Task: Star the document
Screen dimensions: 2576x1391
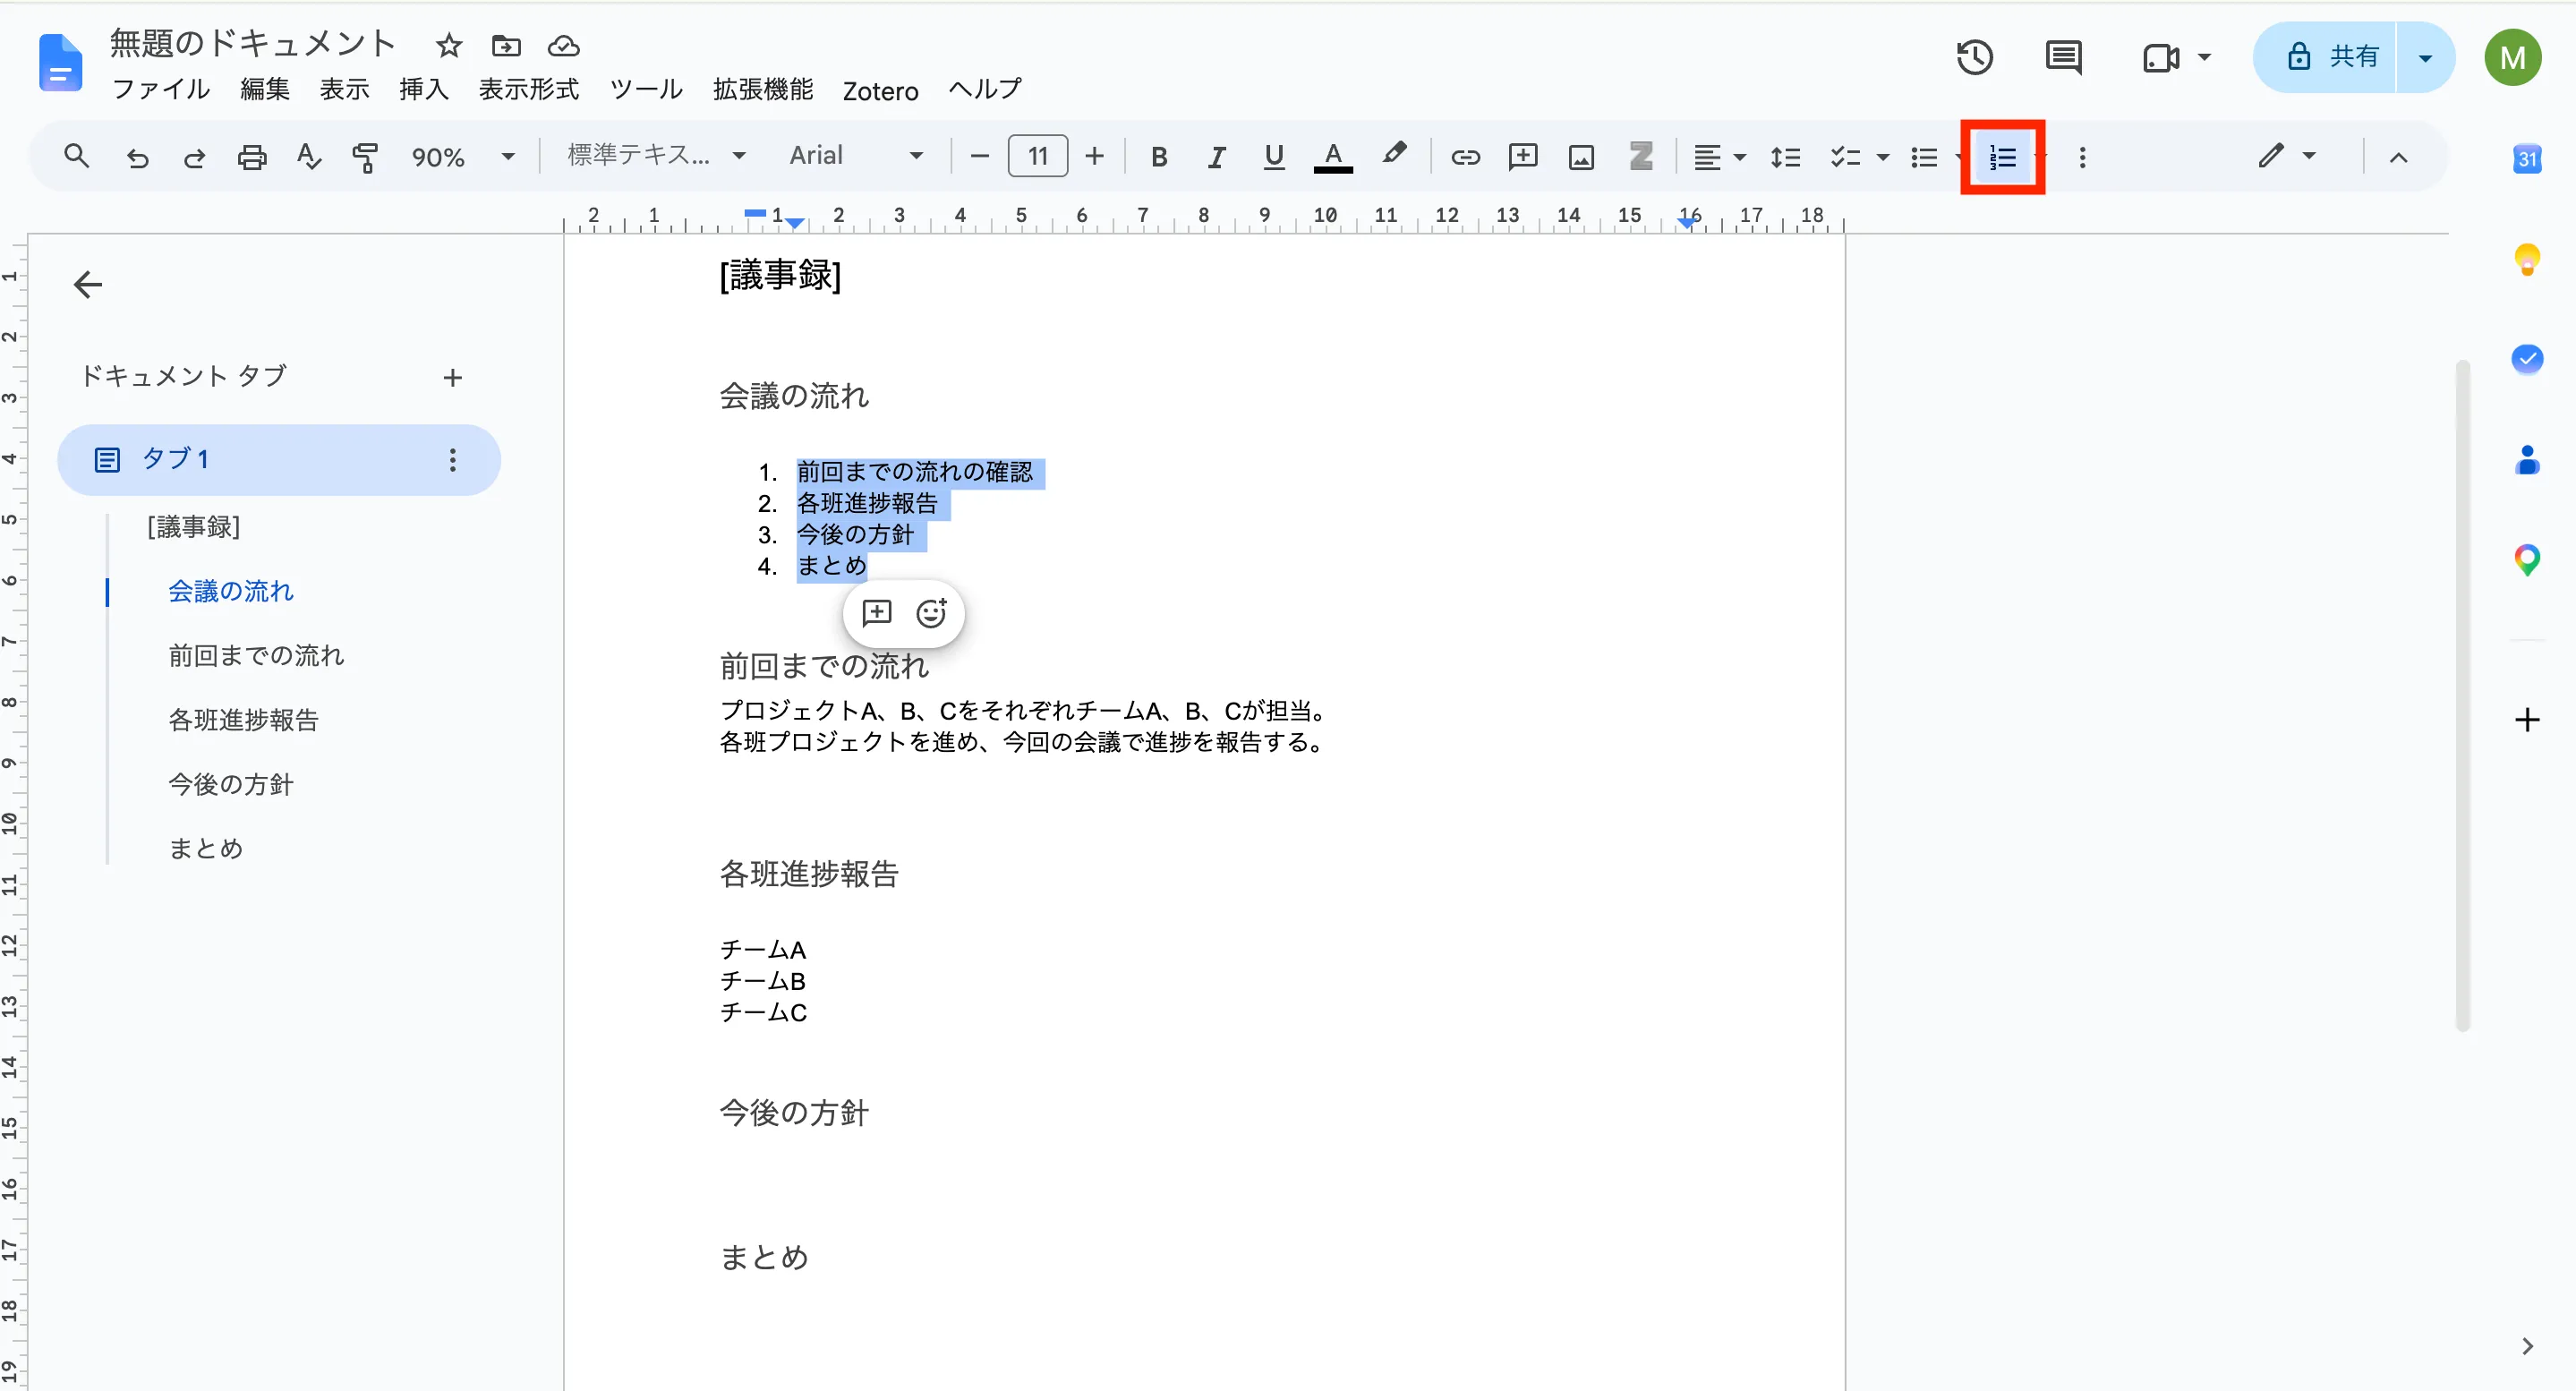Action: pos(449,45)
